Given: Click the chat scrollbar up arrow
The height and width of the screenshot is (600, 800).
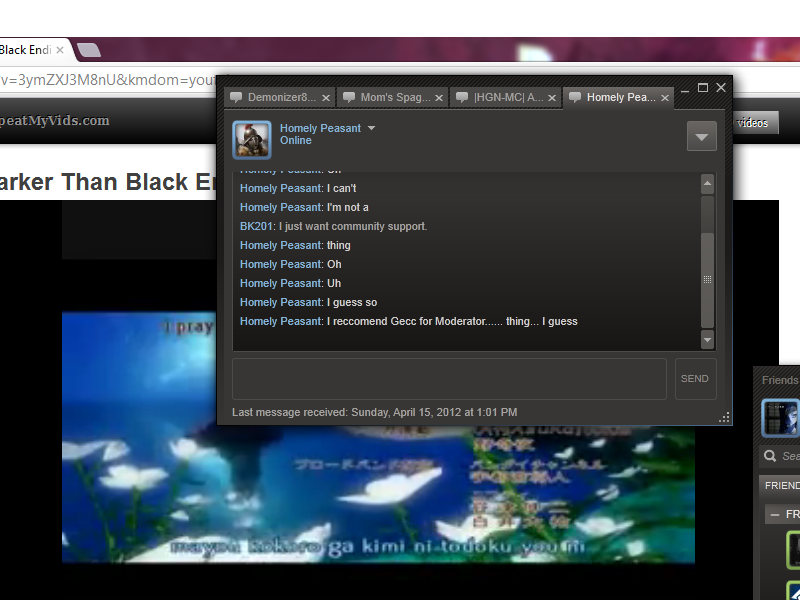Looking at the screenshot, I should pos(707,184).
